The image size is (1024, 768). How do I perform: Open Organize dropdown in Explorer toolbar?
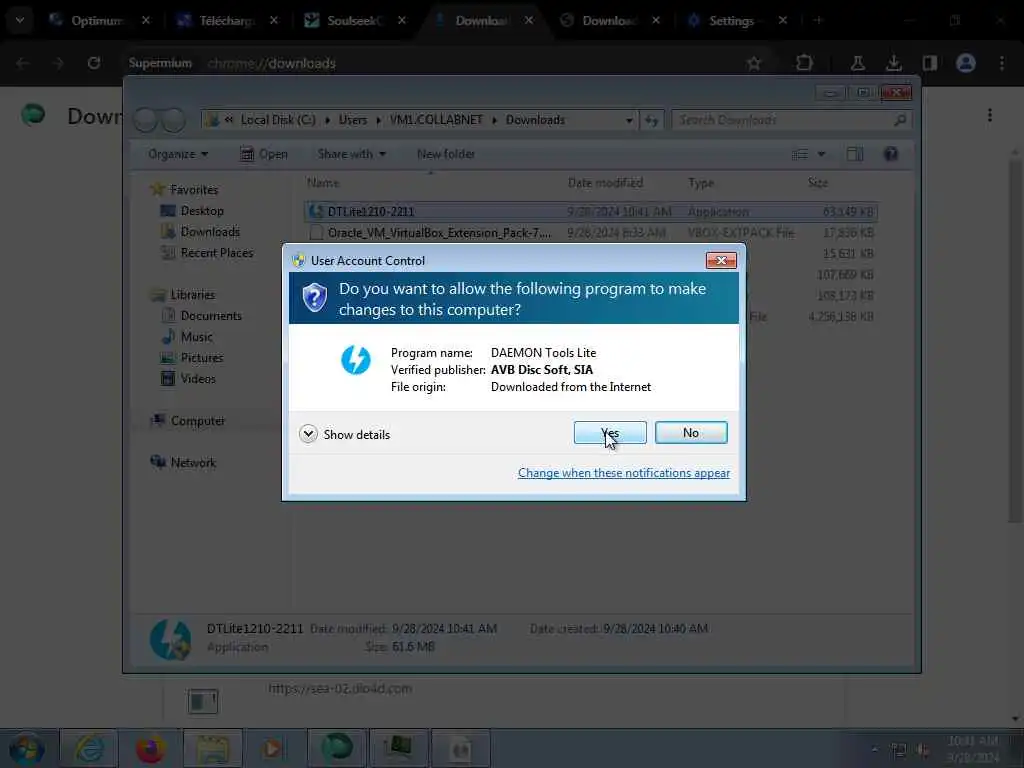[178, 154]
